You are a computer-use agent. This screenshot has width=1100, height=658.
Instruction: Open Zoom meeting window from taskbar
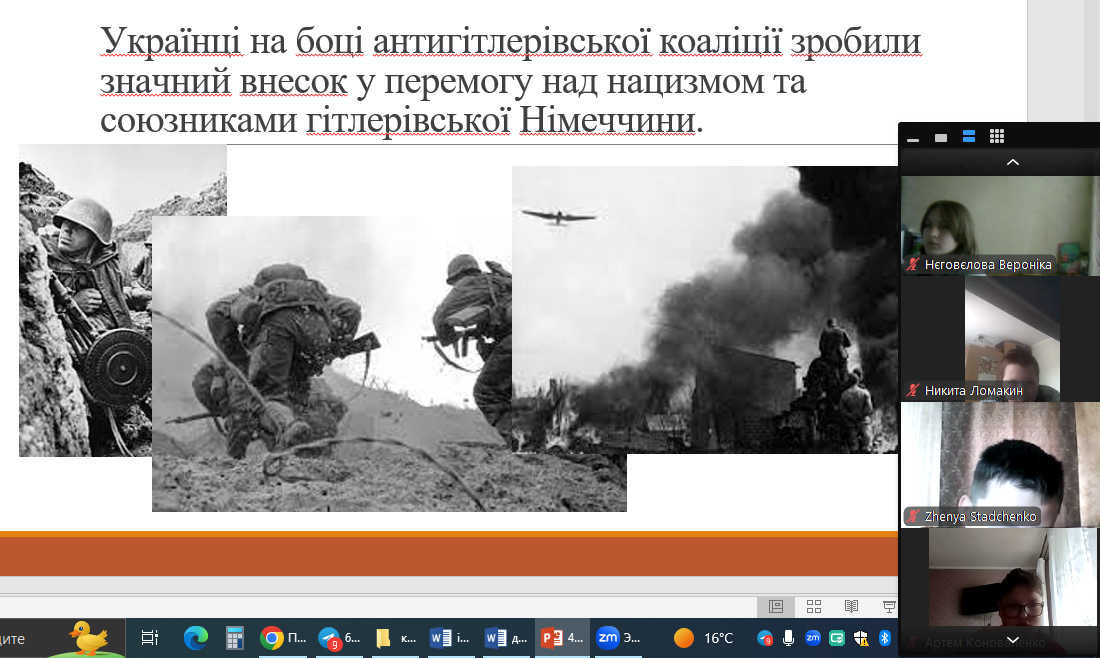point(617,638)
